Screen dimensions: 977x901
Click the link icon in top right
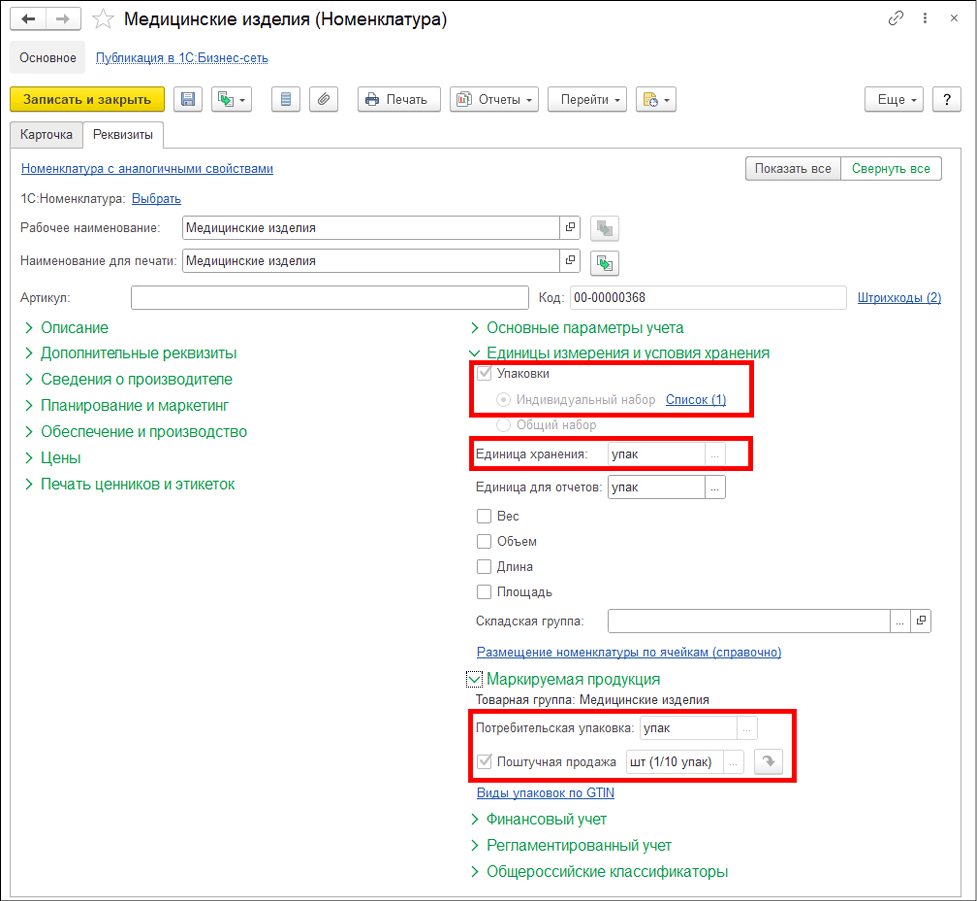(895, 19)
